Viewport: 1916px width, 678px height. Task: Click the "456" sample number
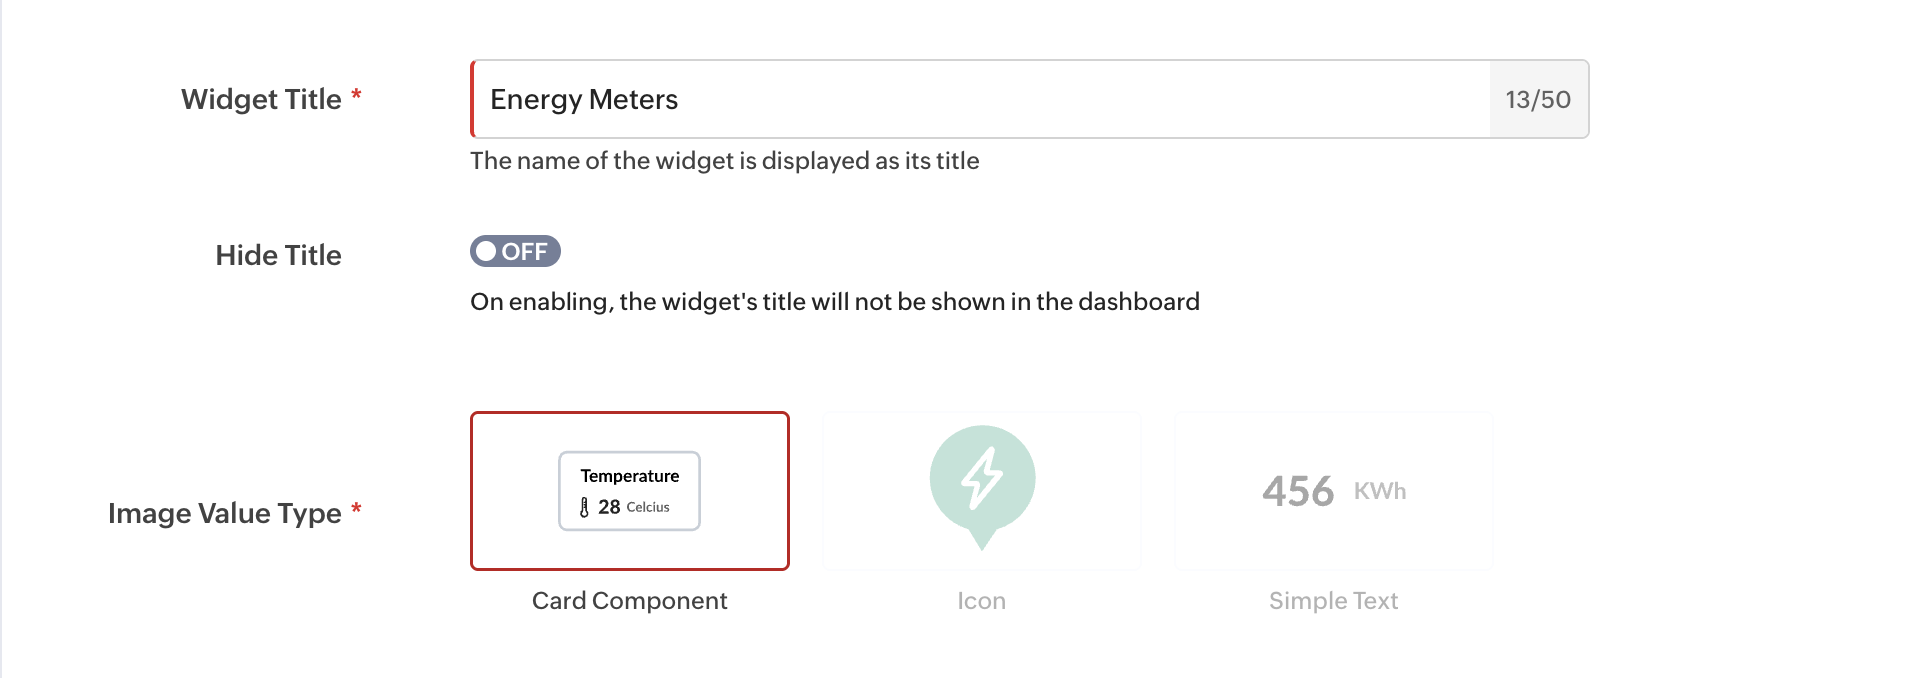coord(1298,491)
